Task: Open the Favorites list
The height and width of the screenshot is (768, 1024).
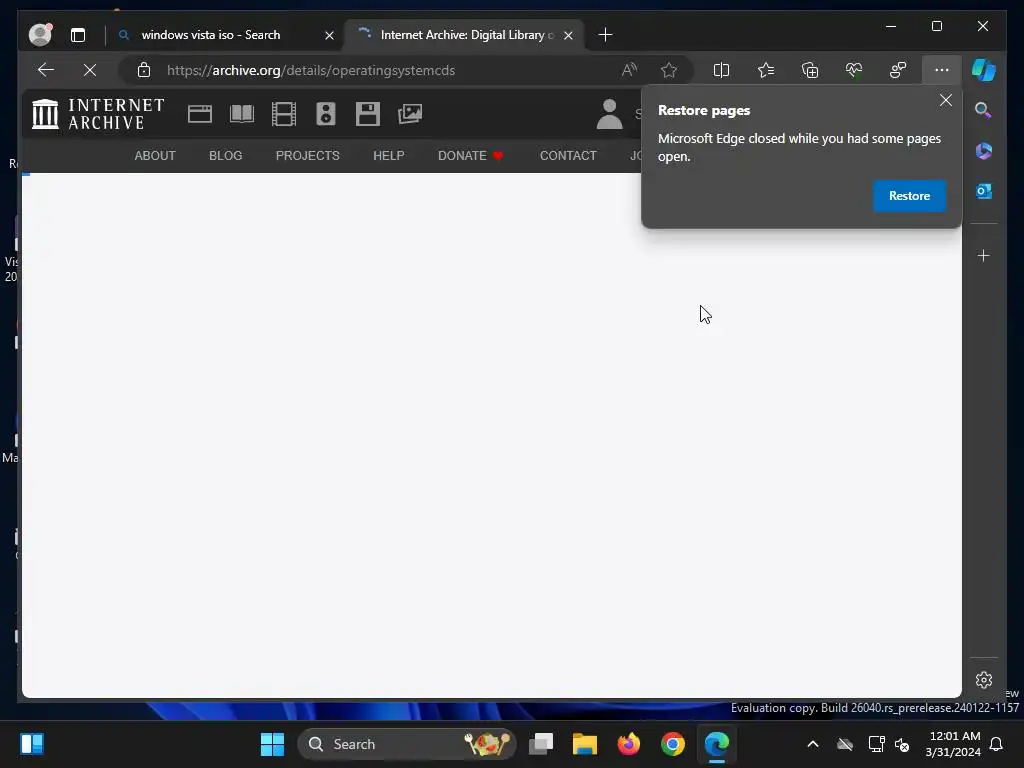Action: [x=765, y=70]
